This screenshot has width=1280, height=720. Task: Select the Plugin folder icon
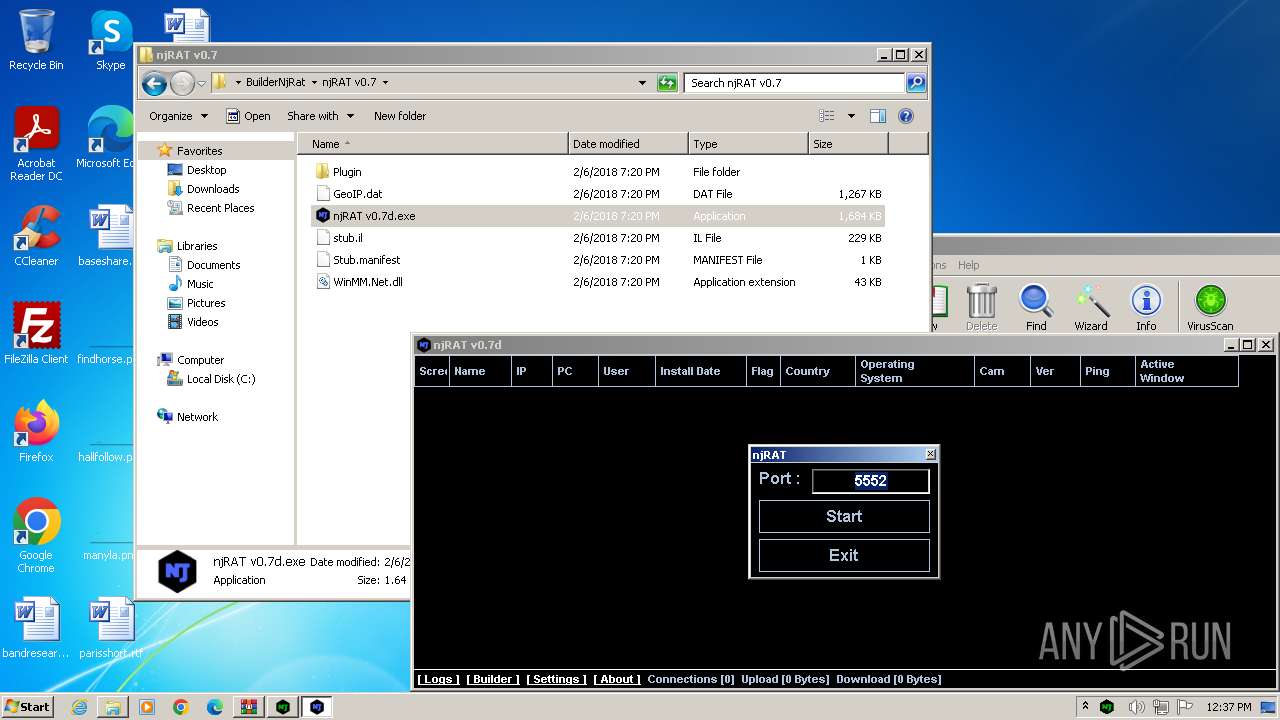coord(323,172)
